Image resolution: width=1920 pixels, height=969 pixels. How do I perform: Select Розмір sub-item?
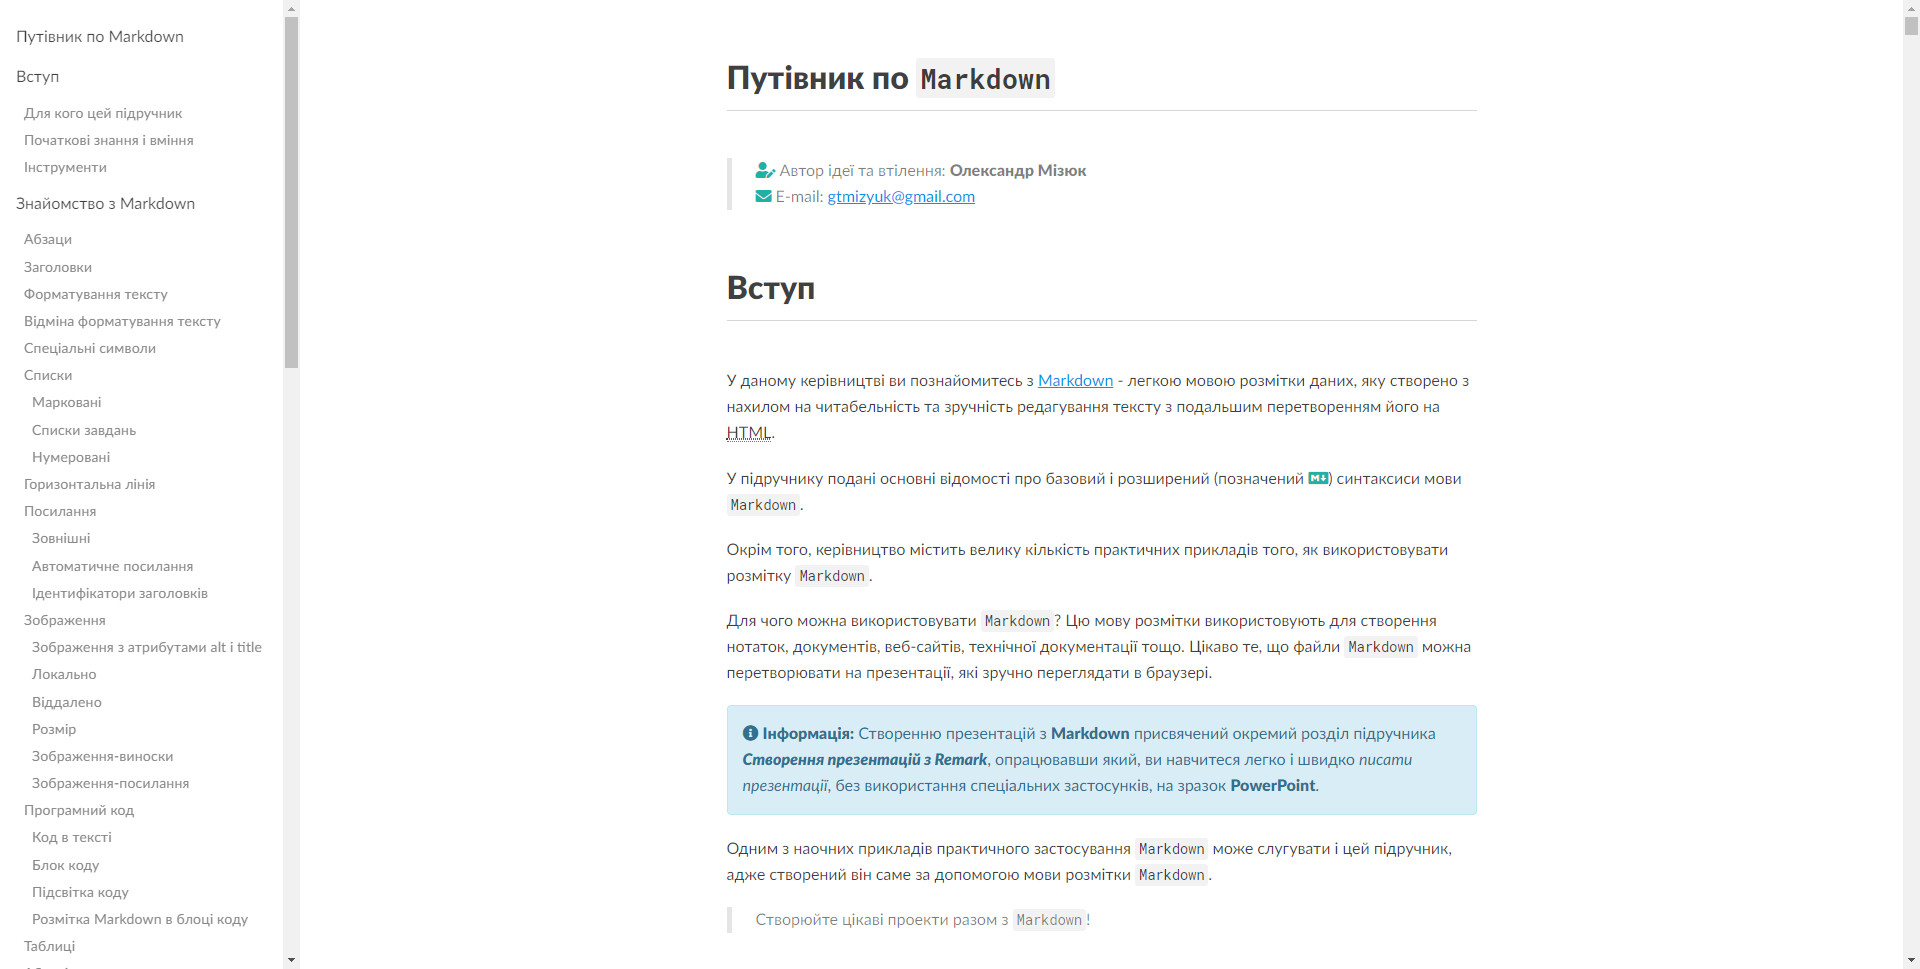click(54, 729)
